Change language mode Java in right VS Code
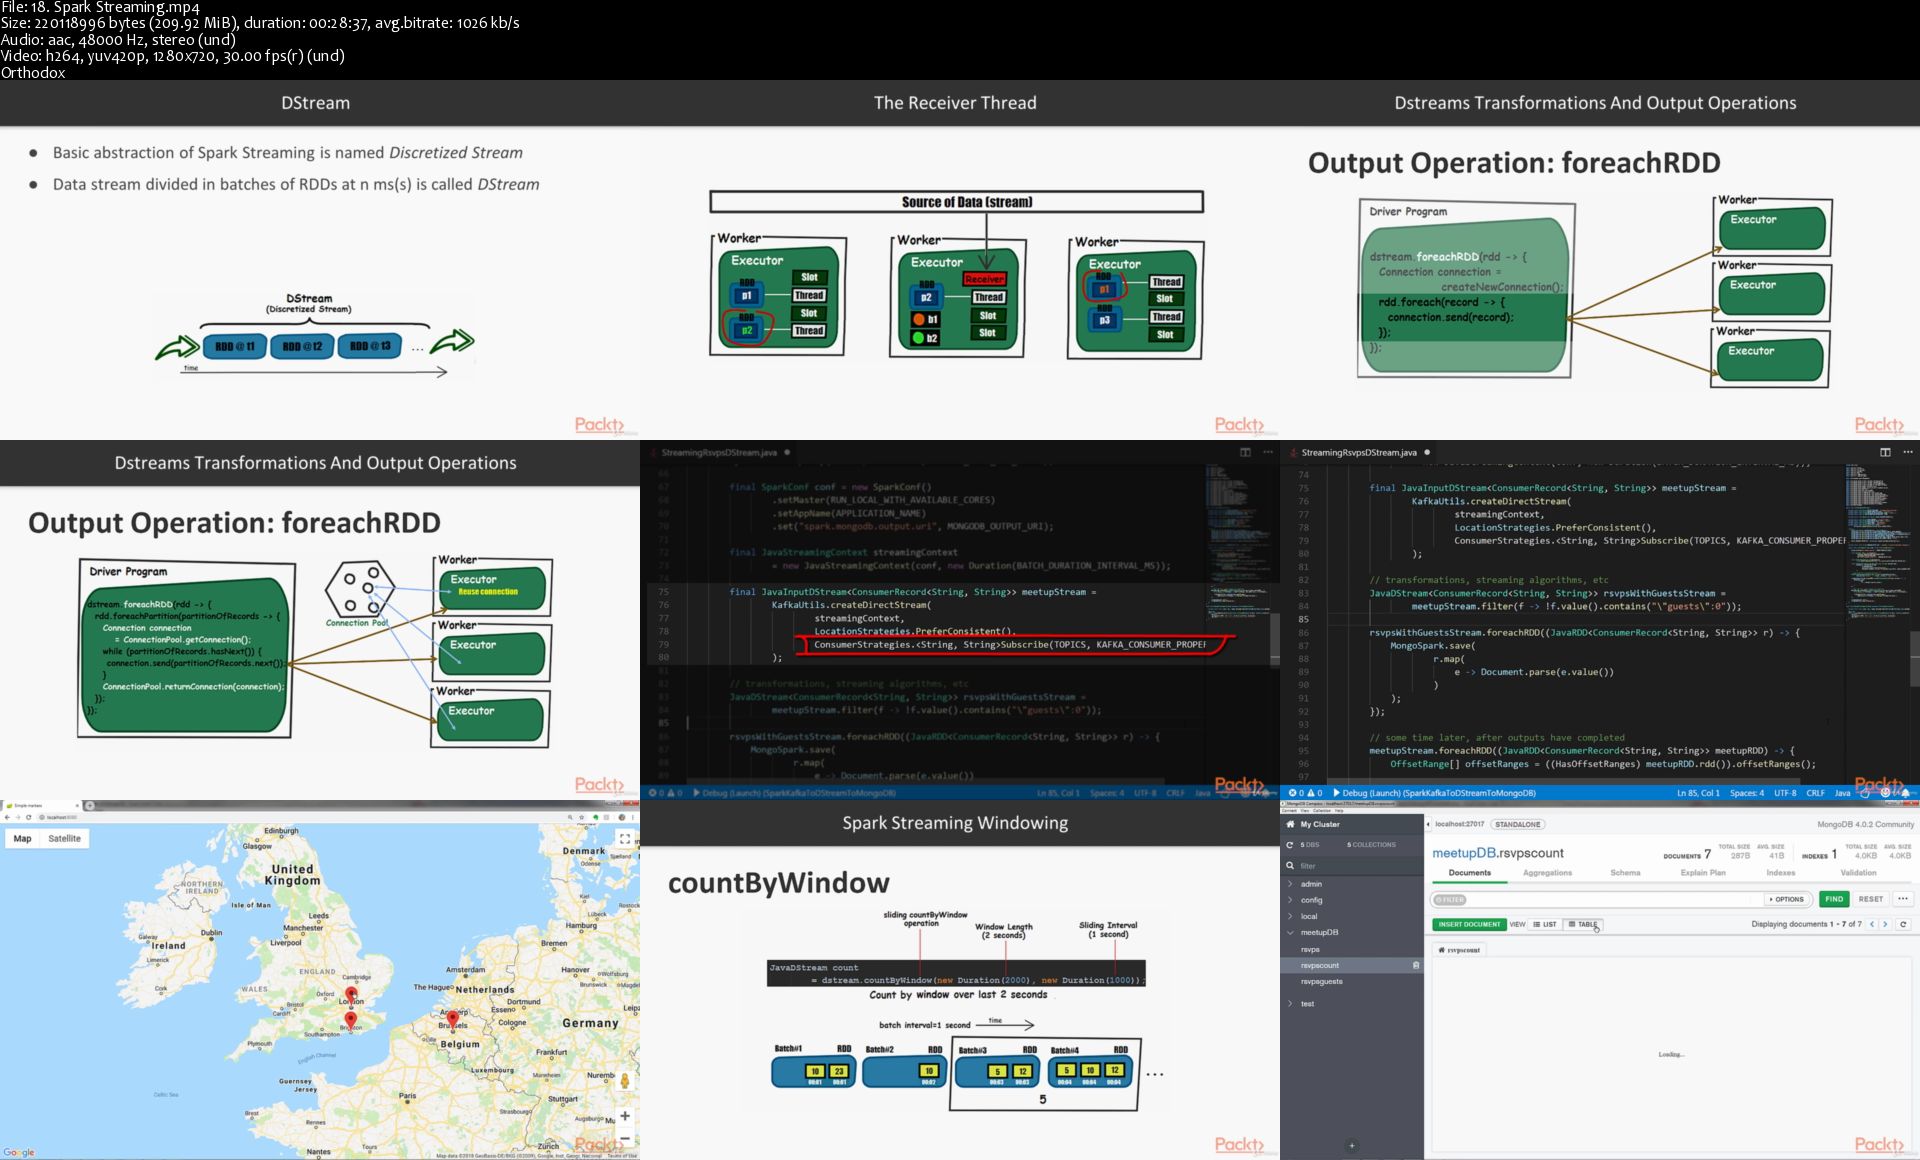1920x1160 pixels. coord(1842,793)
